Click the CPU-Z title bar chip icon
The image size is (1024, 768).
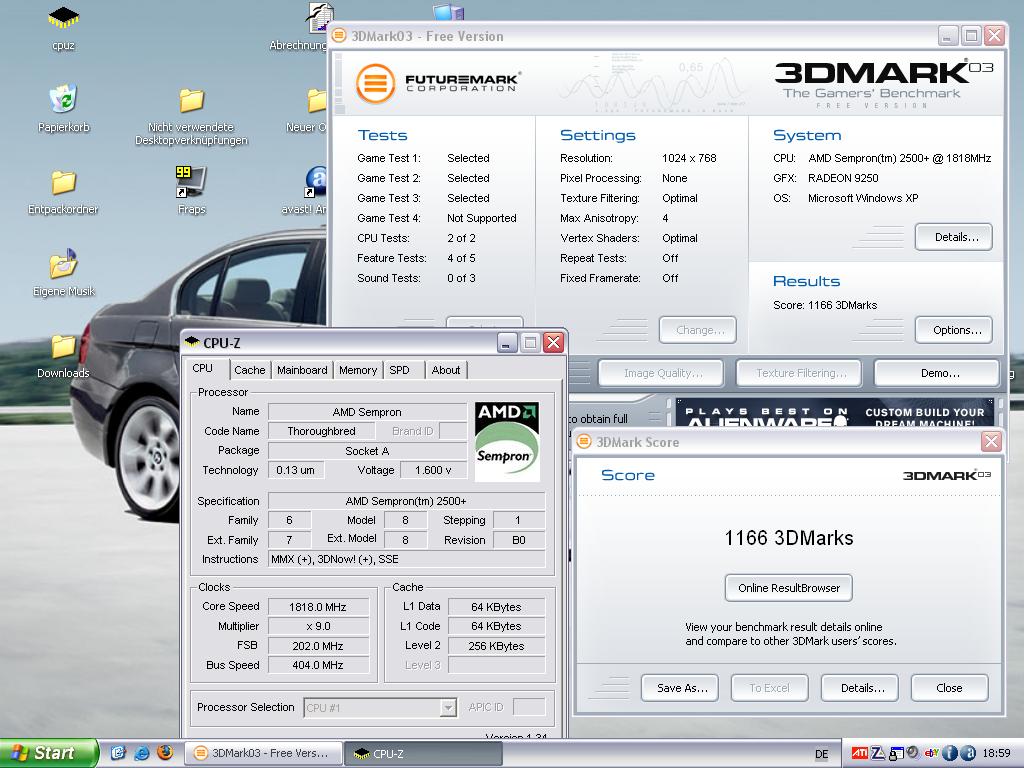(192, 342)
